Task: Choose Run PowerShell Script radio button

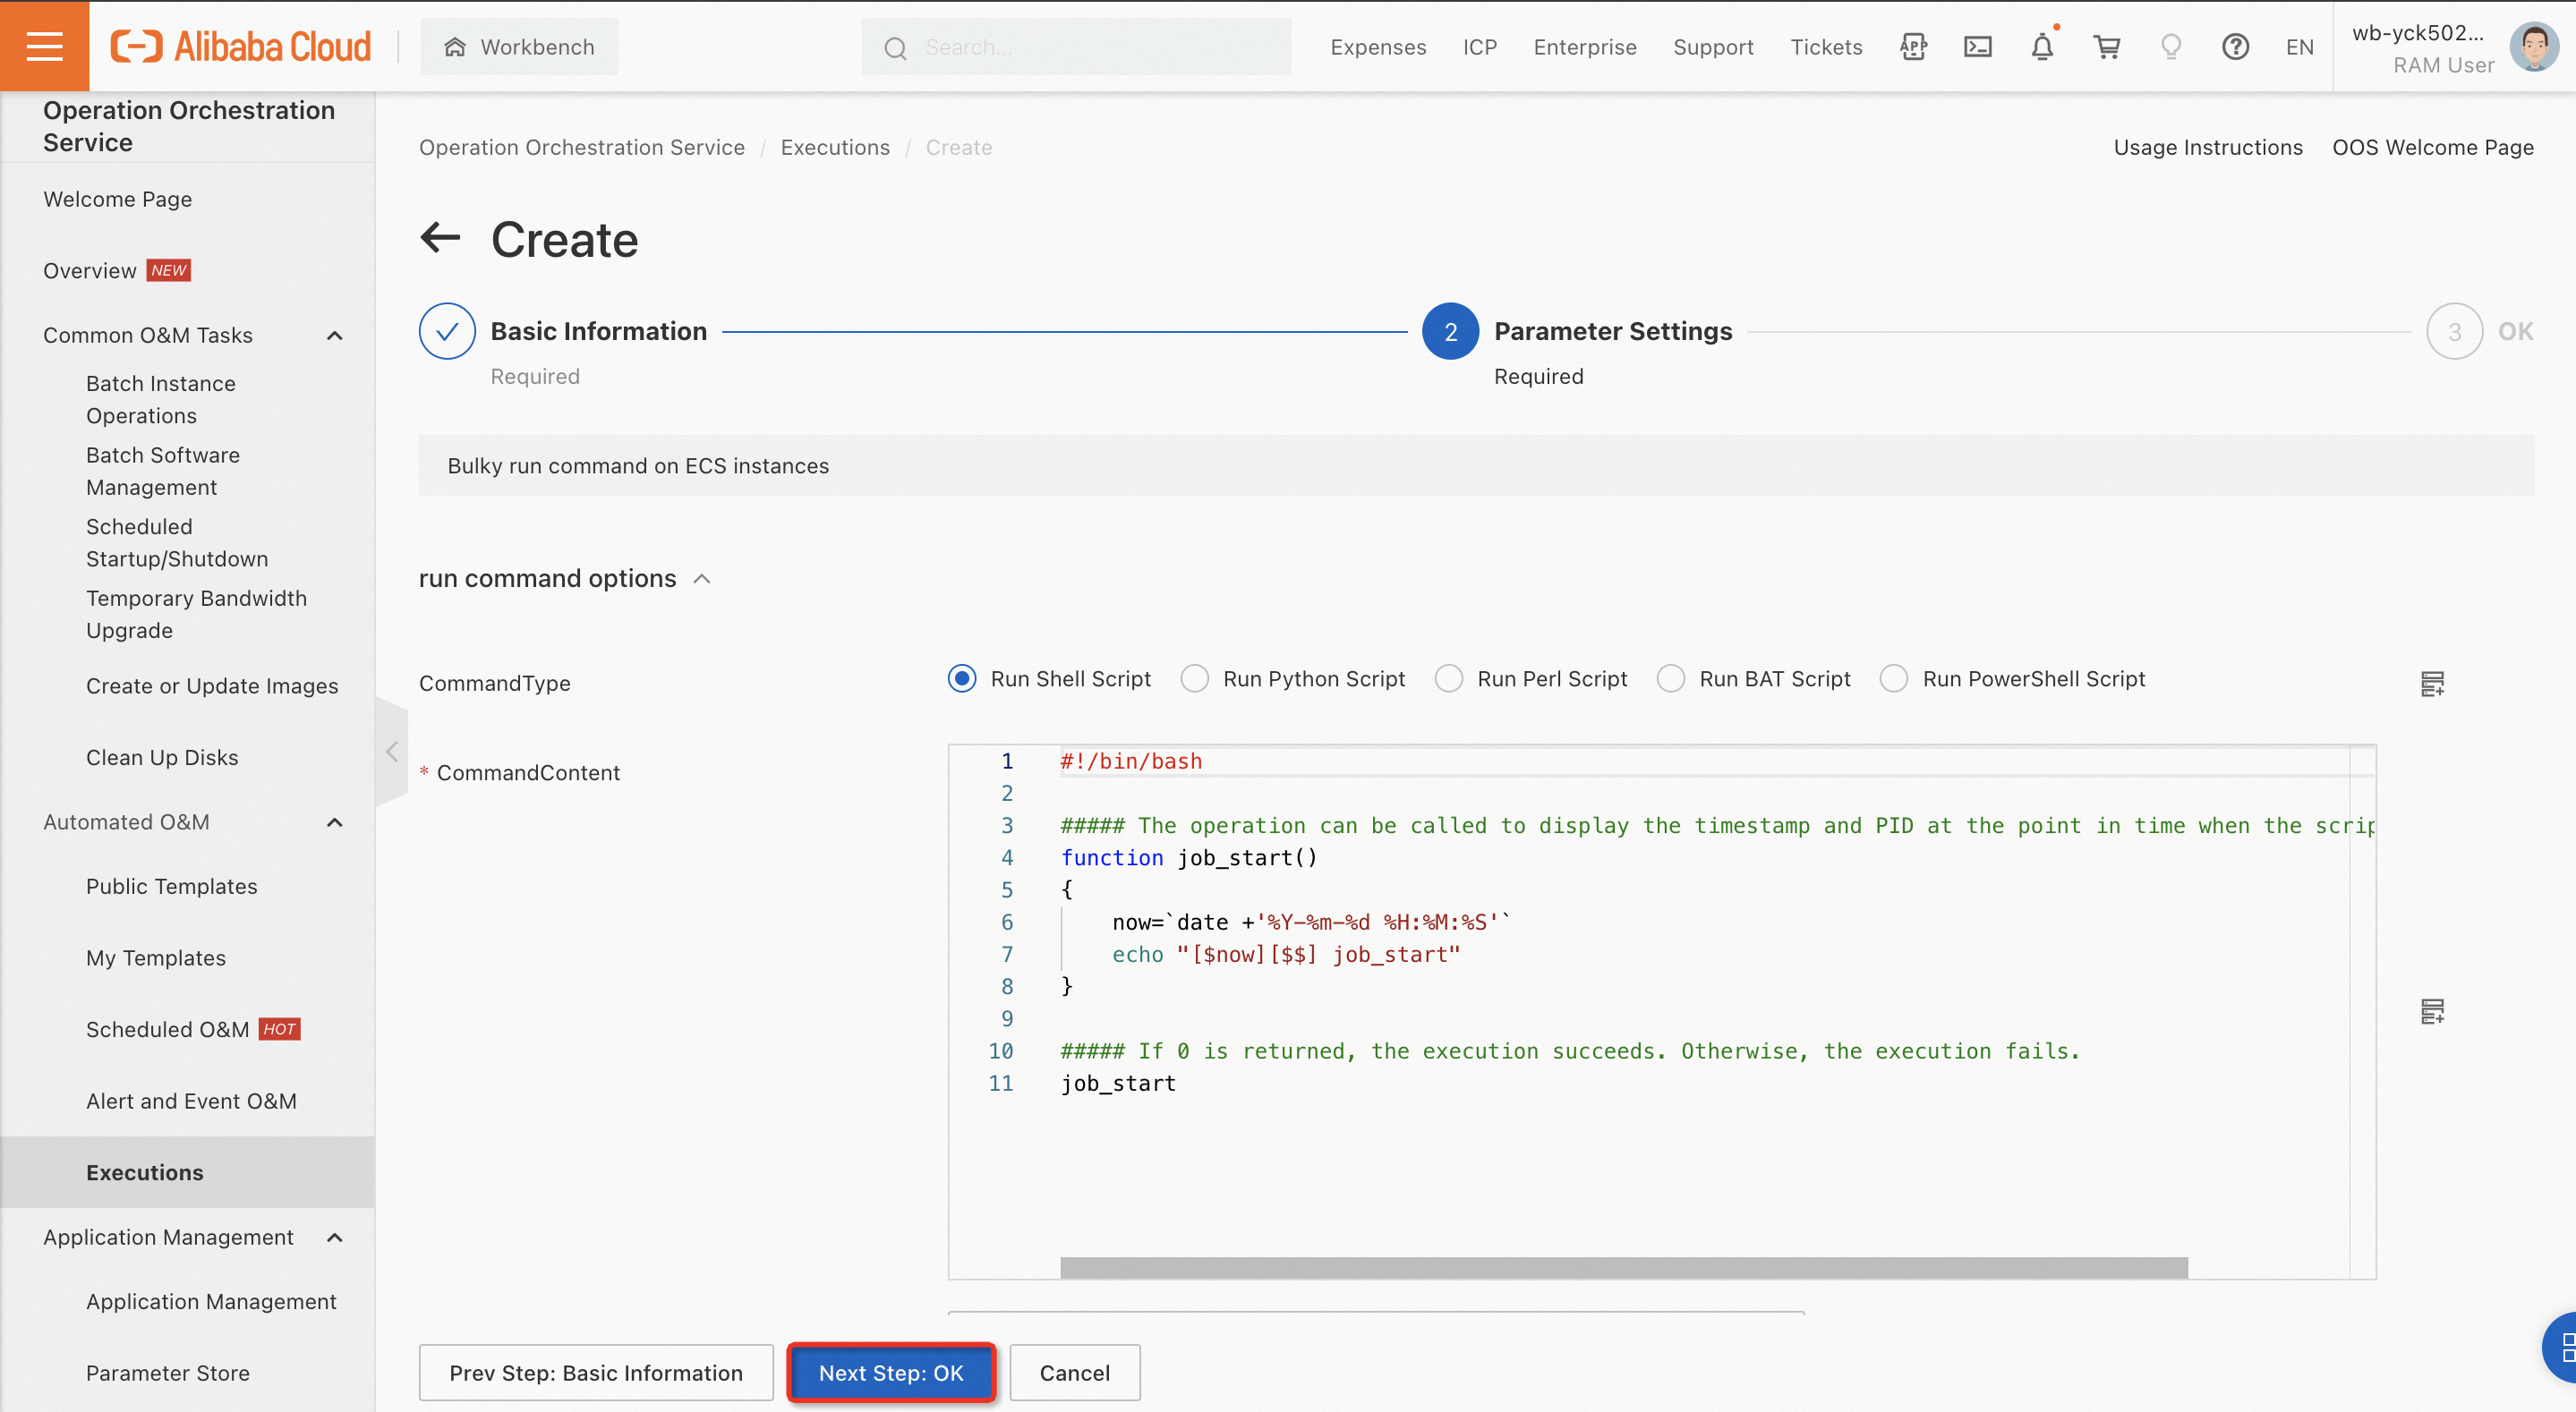Action: click(1893, 679)
